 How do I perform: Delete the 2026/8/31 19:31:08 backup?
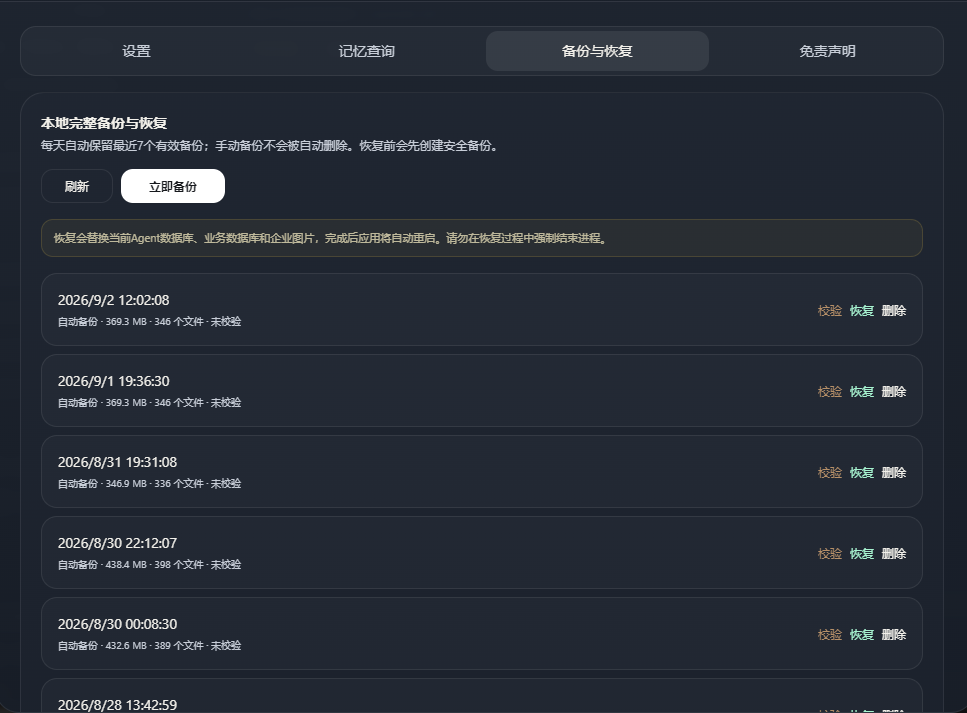894,472
